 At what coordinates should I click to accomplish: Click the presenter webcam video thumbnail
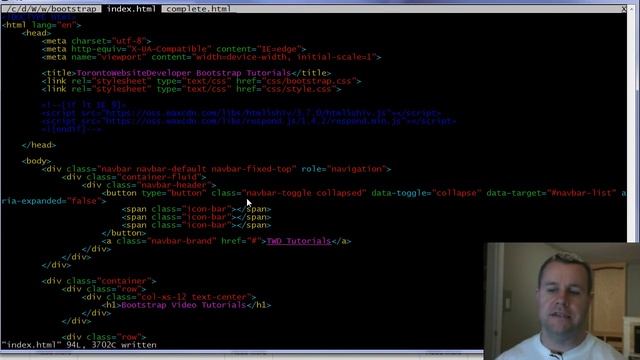tap(562, 301)
